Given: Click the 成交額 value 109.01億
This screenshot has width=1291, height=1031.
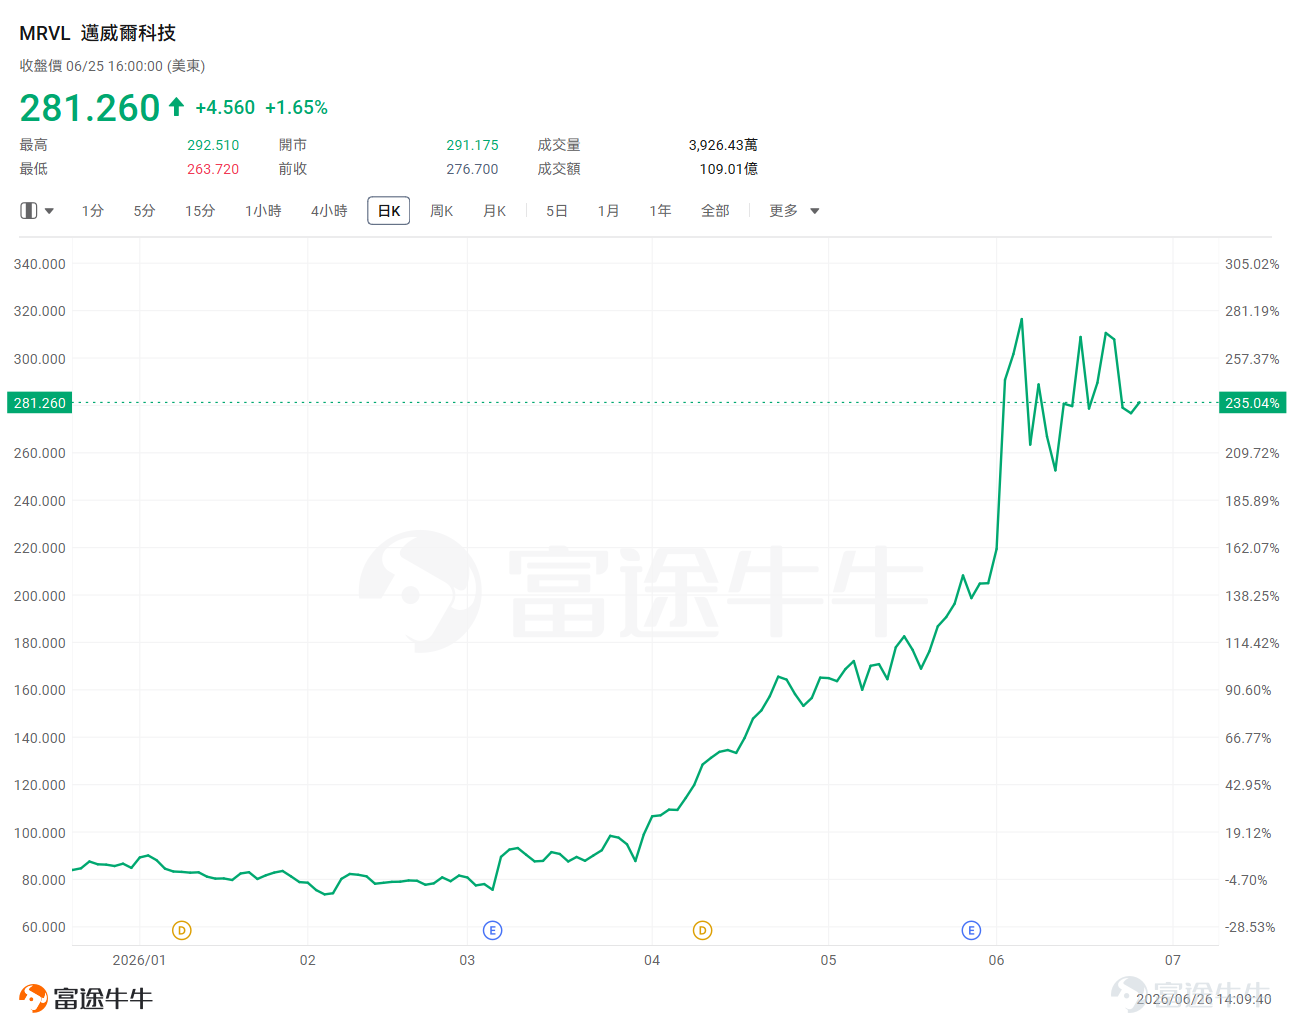Looking at the screenshot, I should [728, 169].
